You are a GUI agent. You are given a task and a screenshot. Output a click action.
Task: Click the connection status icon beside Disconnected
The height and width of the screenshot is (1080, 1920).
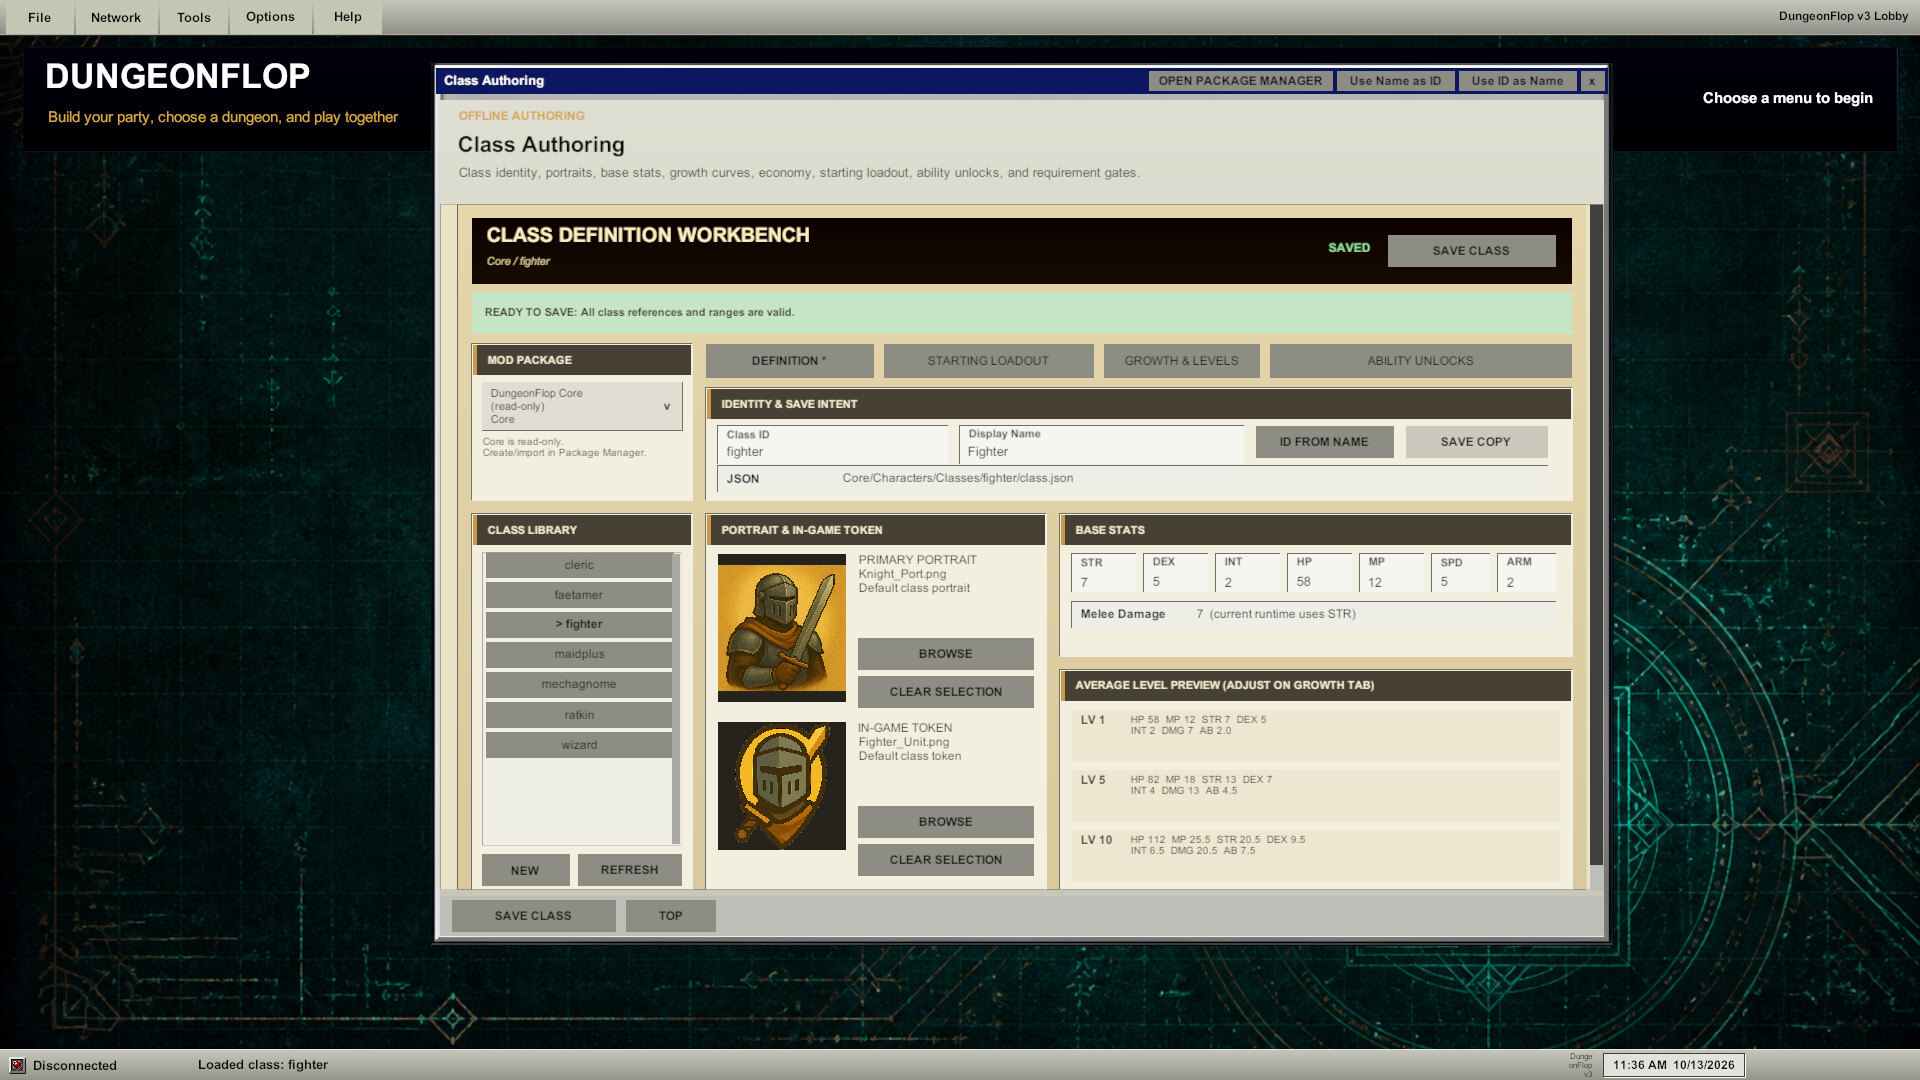pyautogui.click(x=17, y=1065)
